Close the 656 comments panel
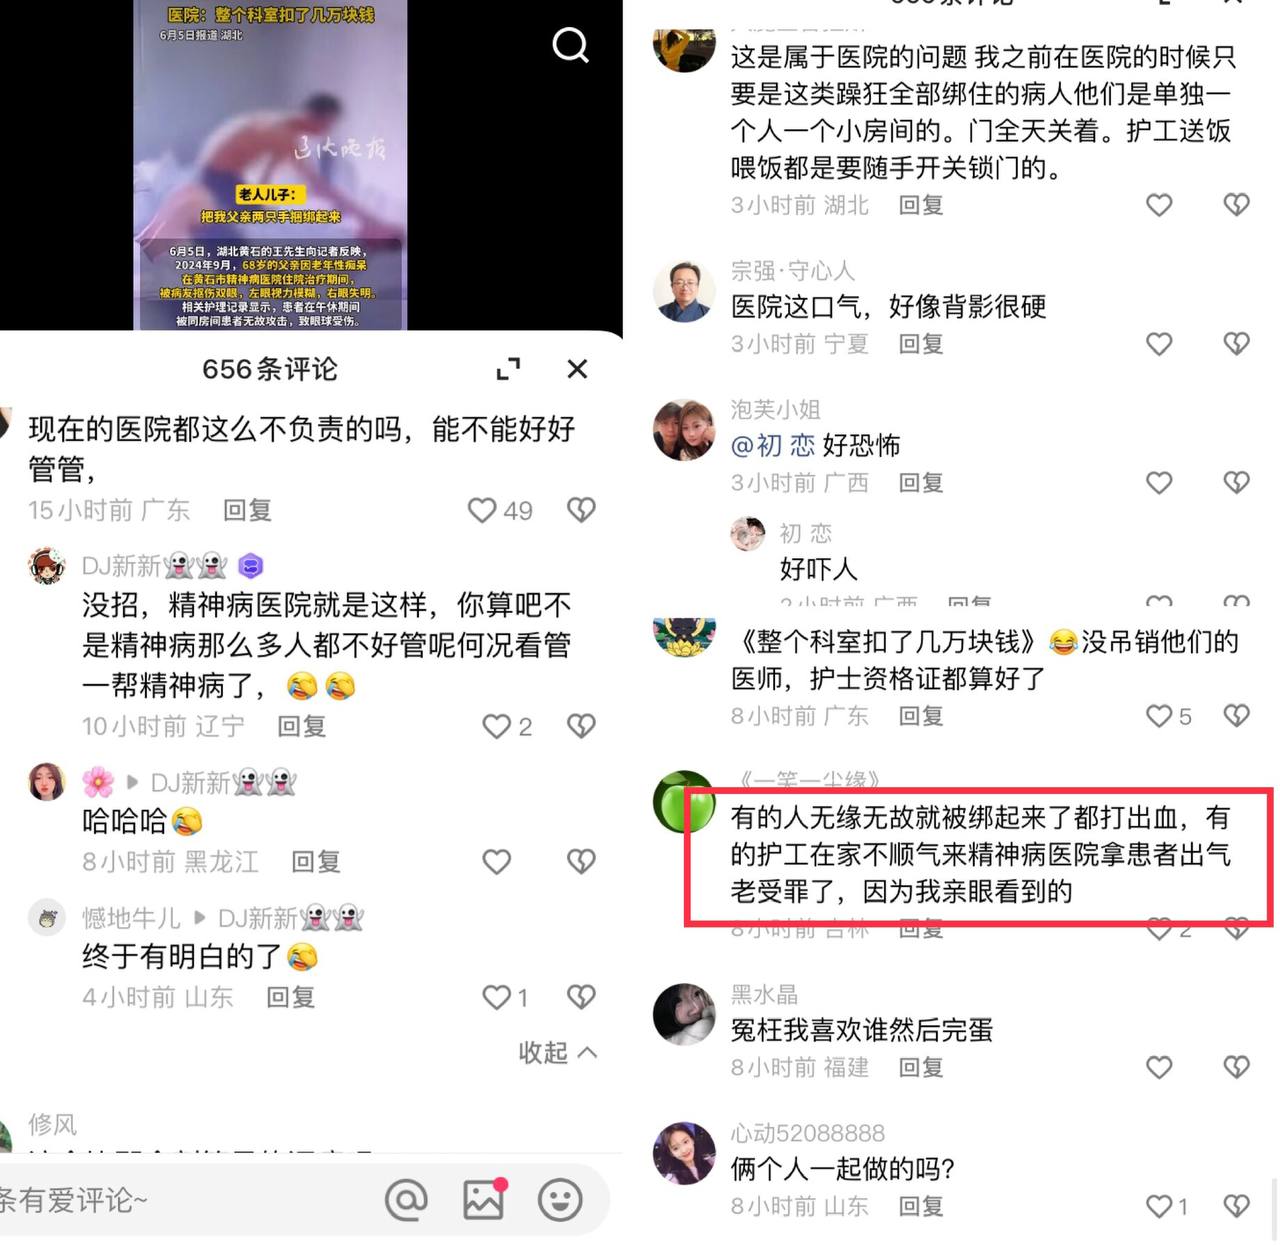The width and height of the screenshot is (1280, 1247). click(x=577, y=369)
